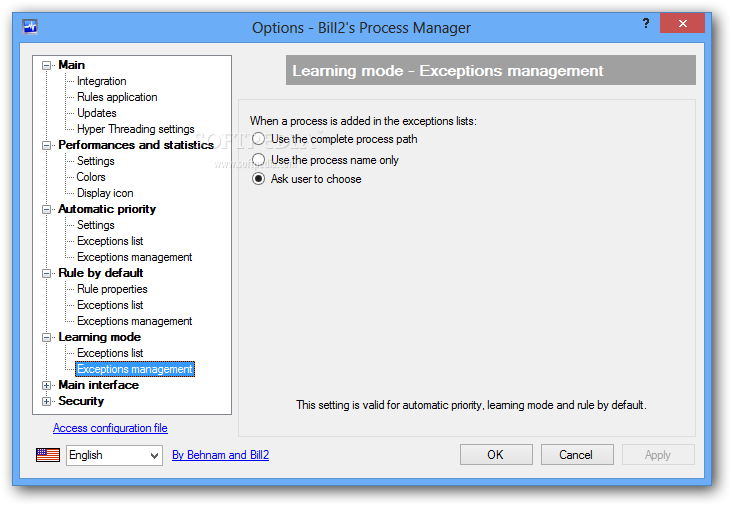Expand the Security tree node
Image resolution: width=732 pixels, height=506 pixels.
click(46, 401)
